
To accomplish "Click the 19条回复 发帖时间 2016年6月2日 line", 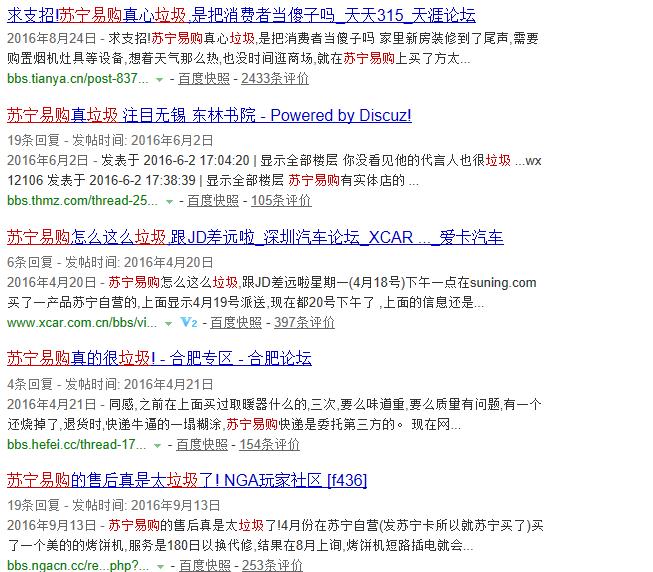I will coord(110,140).
